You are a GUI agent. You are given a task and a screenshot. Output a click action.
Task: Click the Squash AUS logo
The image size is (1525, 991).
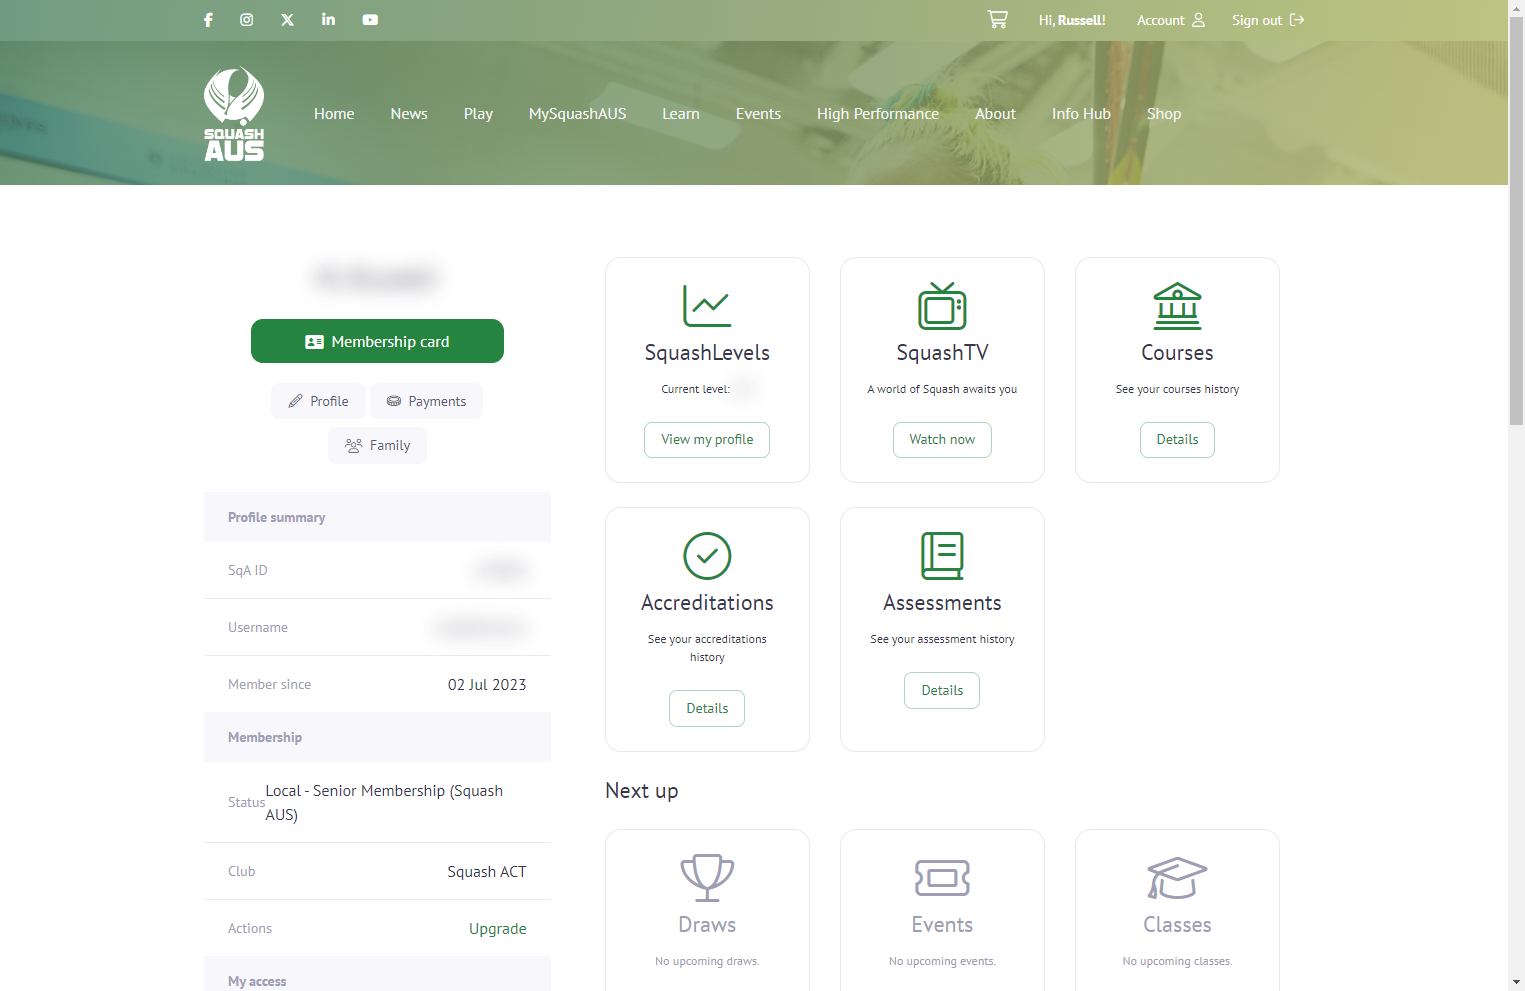234,114
